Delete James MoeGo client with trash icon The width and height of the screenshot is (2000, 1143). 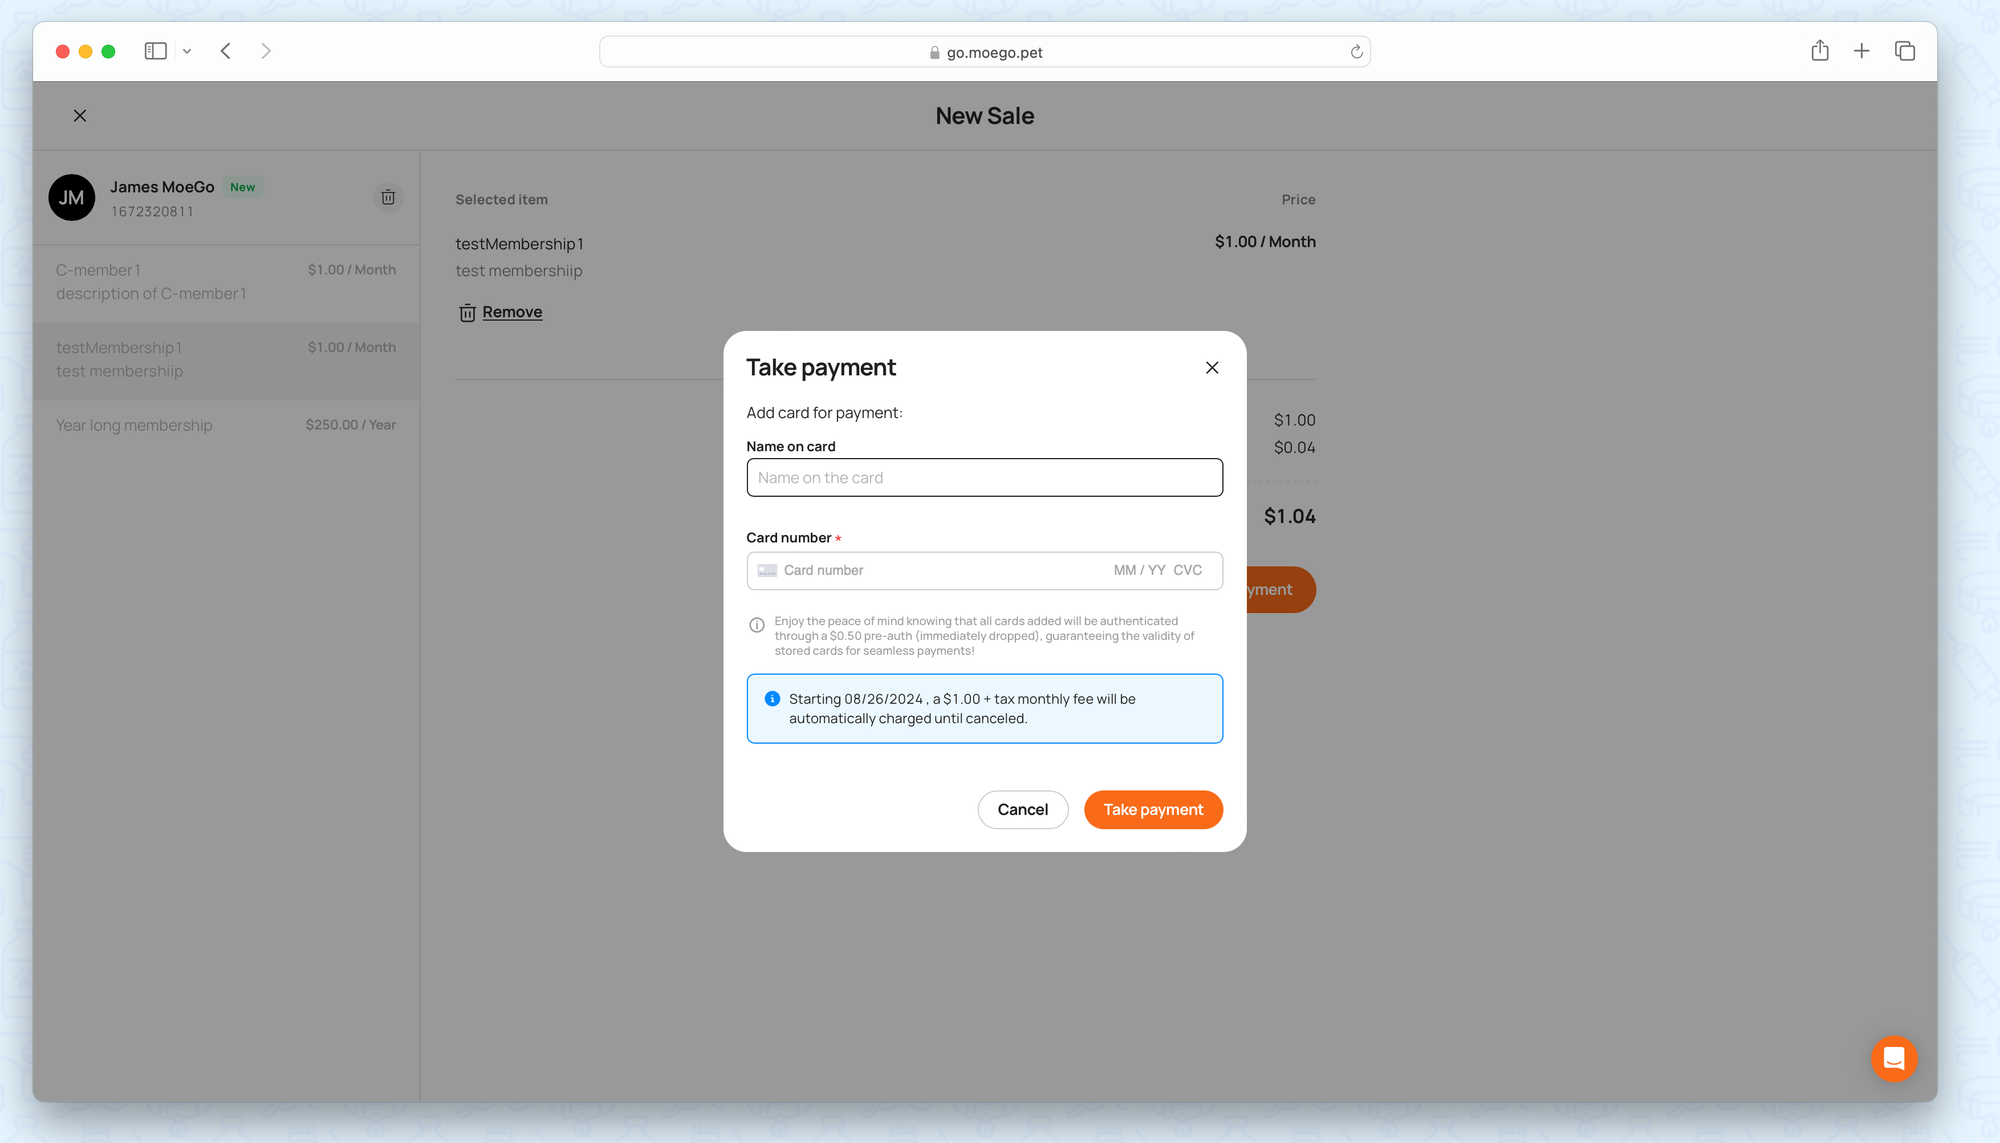(388, 198)
